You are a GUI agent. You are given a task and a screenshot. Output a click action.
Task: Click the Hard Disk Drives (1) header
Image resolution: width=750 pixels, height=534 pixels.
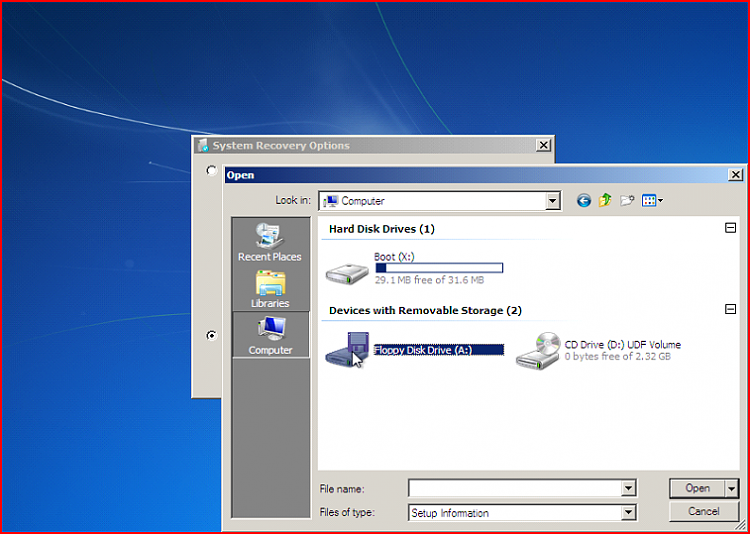tap(382, 229)
